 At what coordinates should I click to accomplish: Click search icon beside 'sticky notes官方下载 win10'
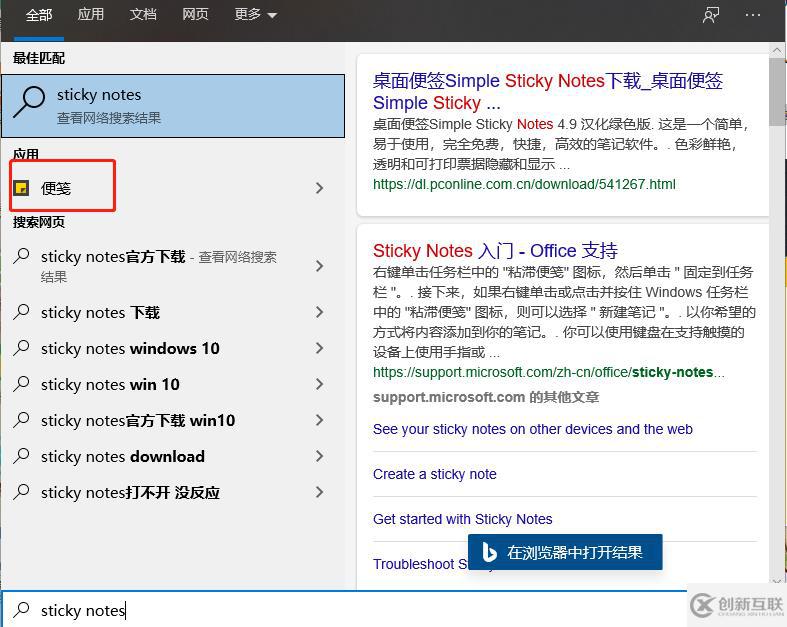click(x=21, y=420)
